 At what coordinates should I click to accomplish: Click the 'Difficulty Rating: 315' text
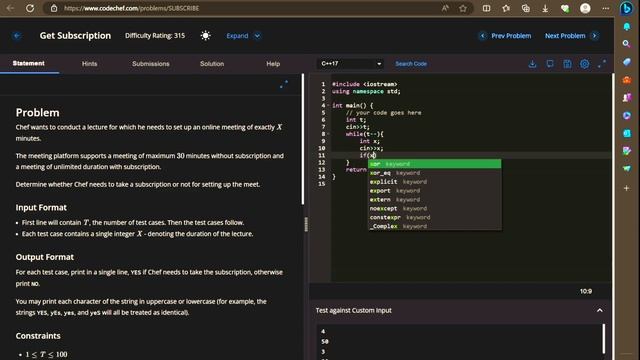tap(155, 36)
